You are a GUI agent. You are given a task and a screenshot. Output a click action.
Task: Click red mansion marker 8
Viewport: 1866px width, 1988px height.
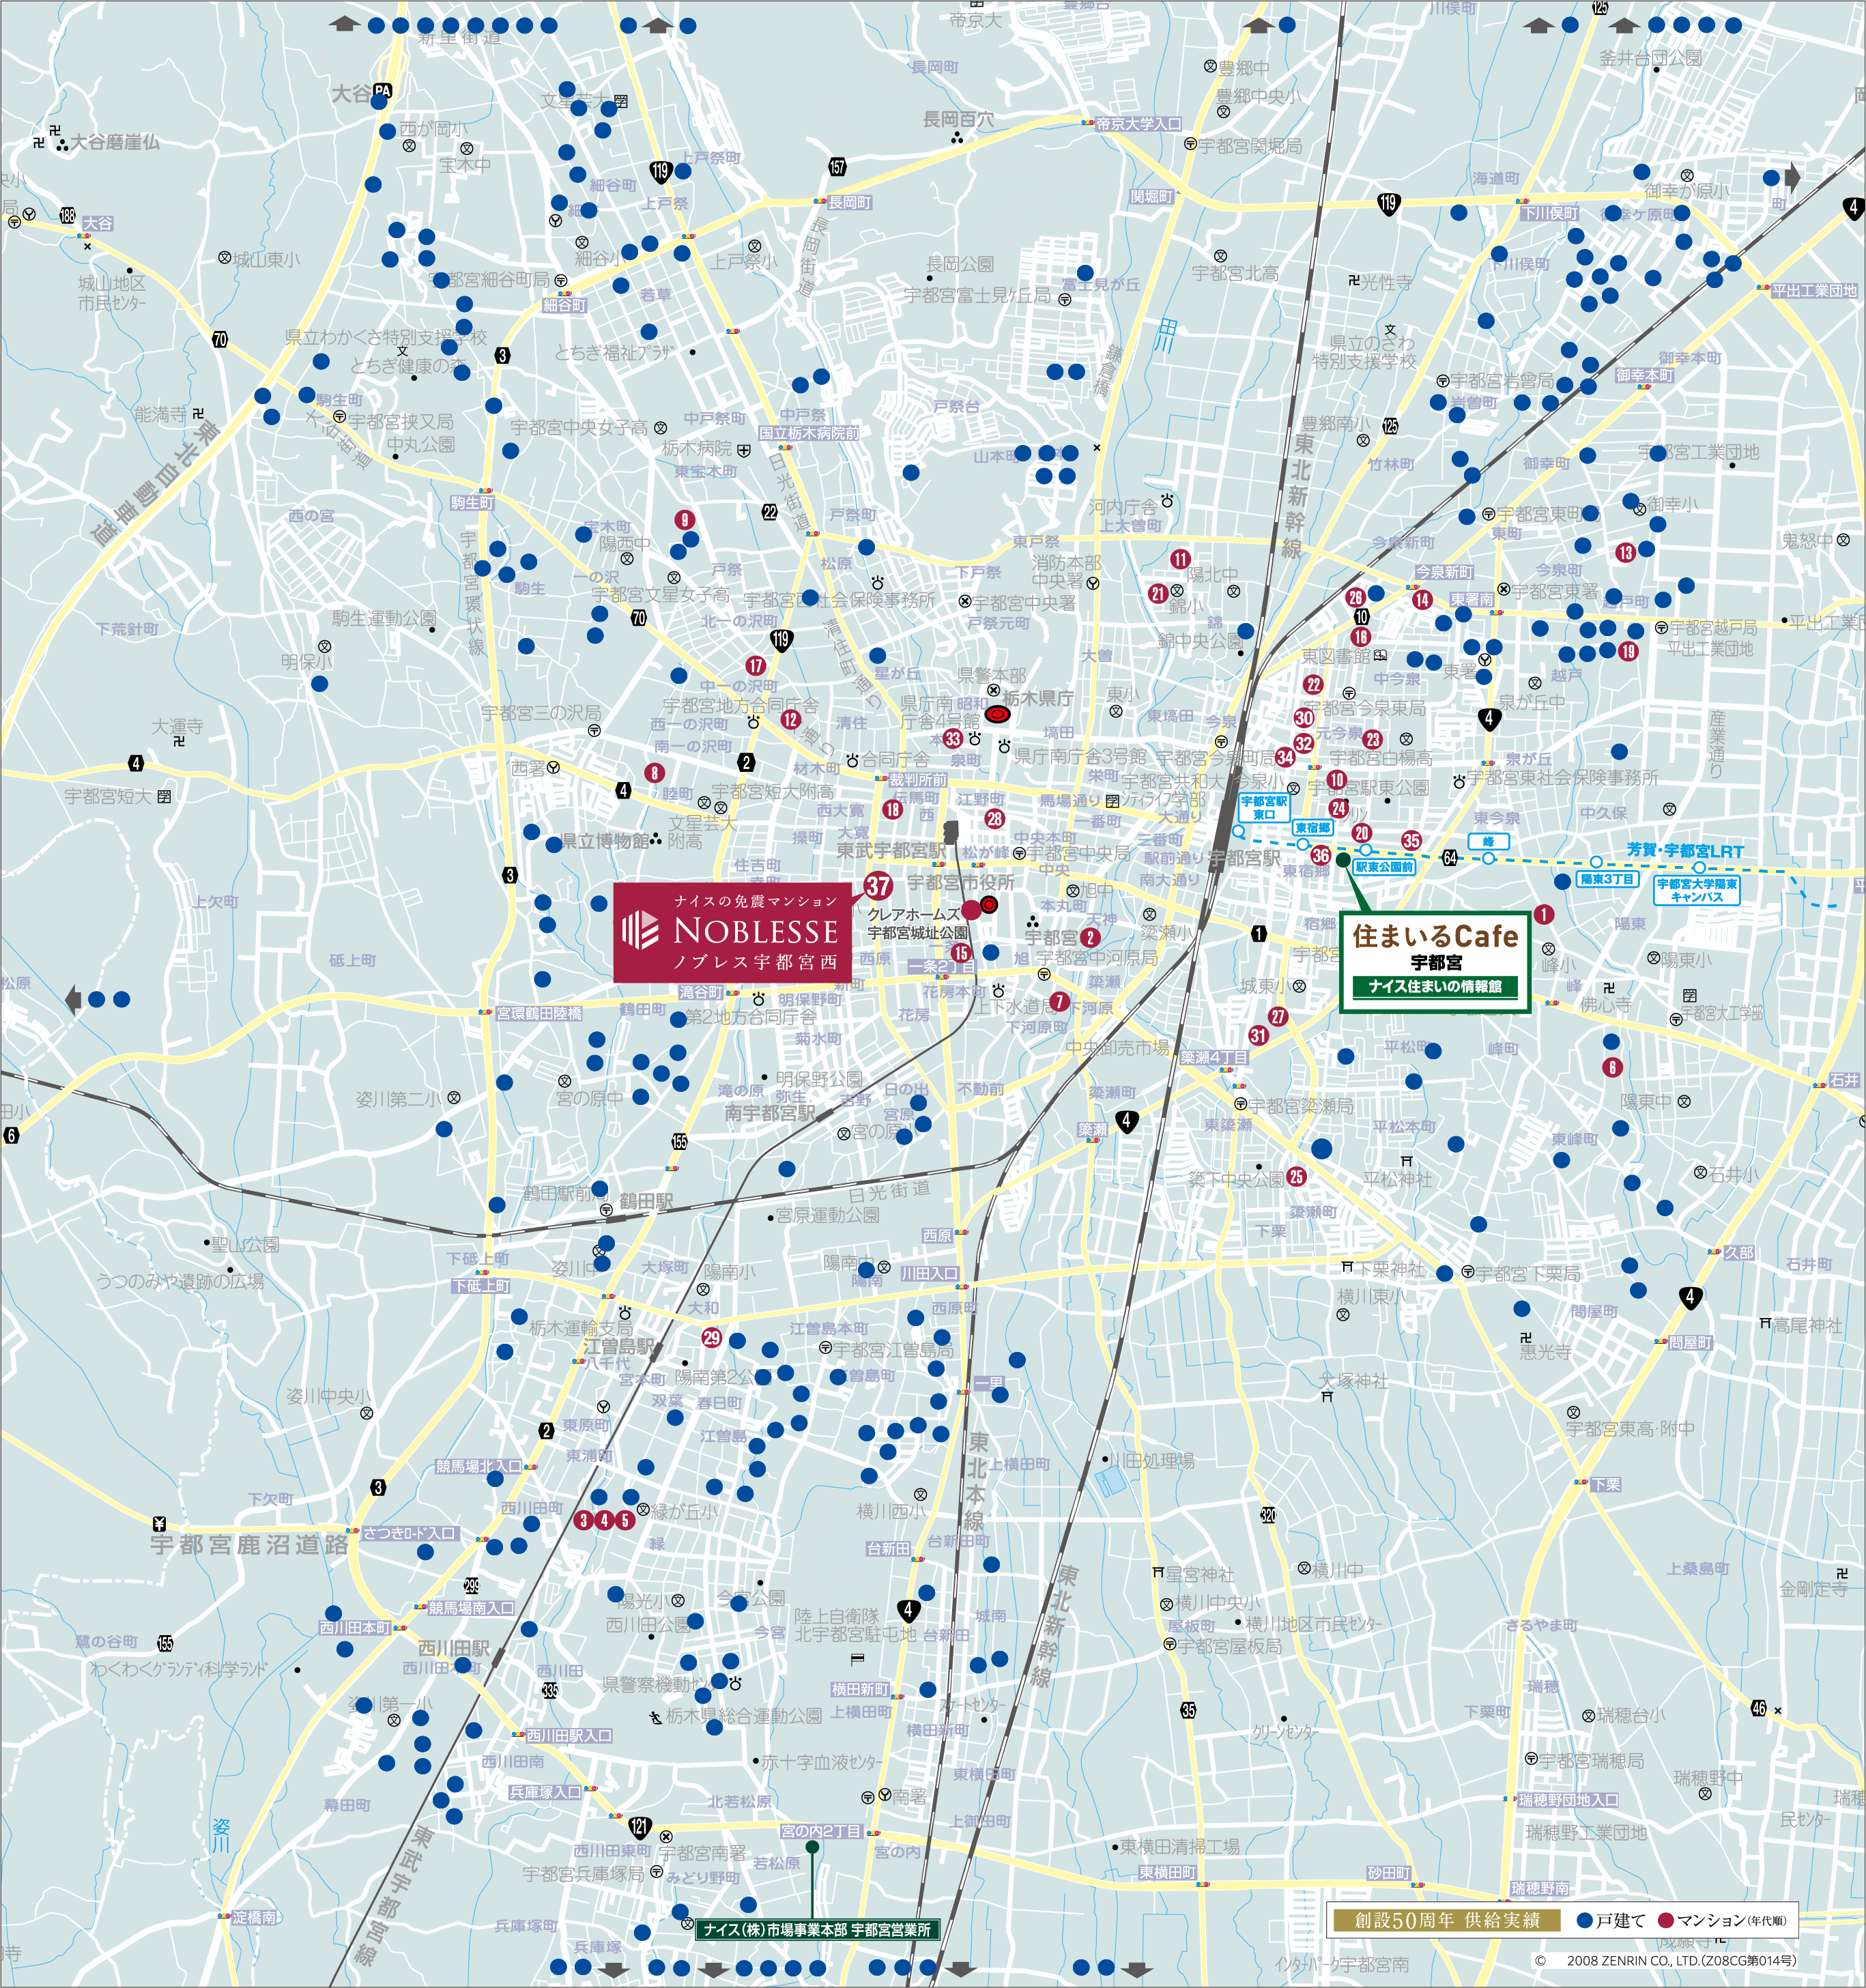pyautogui.click(x=654, y=772)
